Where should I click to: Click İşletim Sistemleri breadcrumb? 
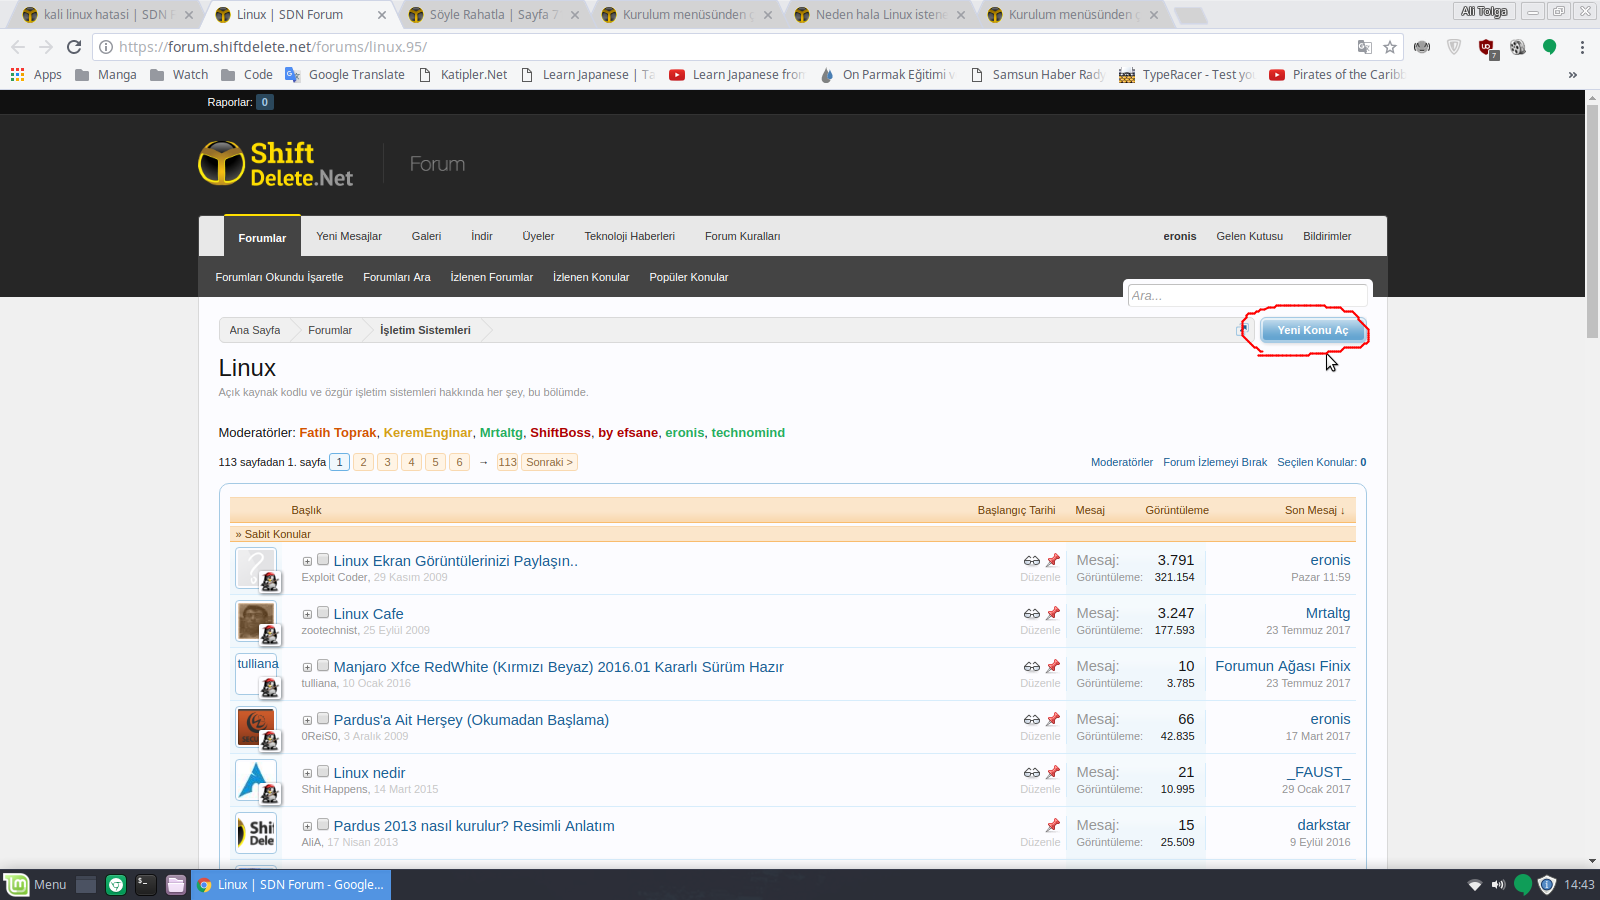click(x=425, y=330)
